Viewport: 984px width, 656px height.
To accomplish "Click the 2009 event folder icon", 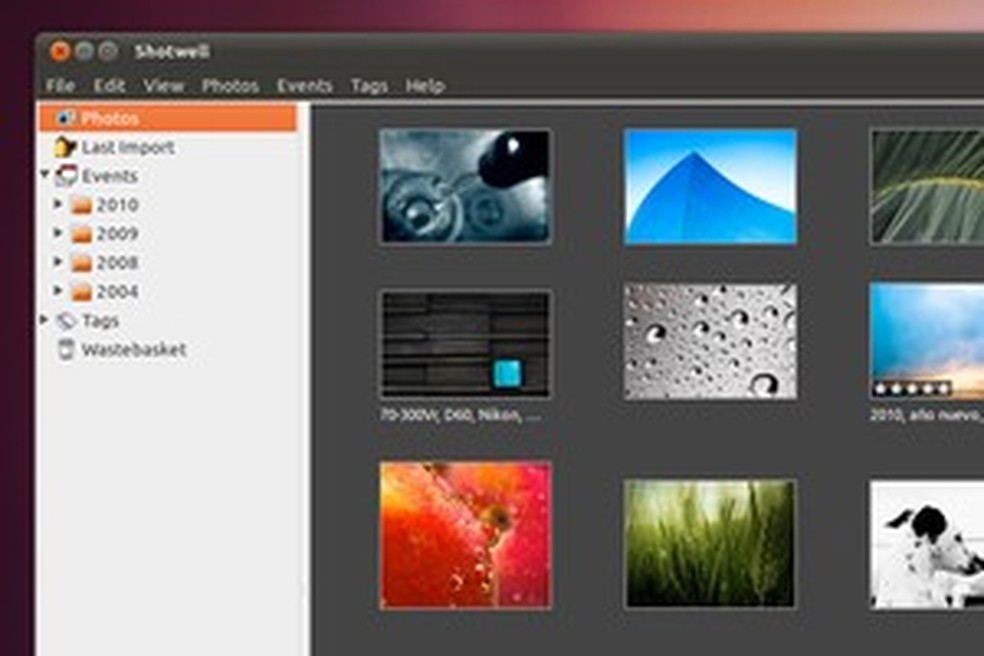I will click(x=82, y=233).
